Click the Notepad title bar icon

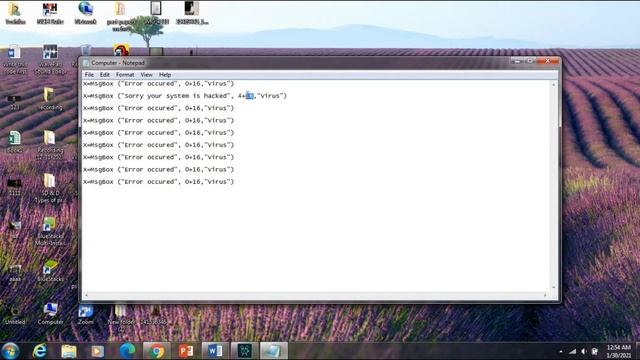[x=86, y=63]
